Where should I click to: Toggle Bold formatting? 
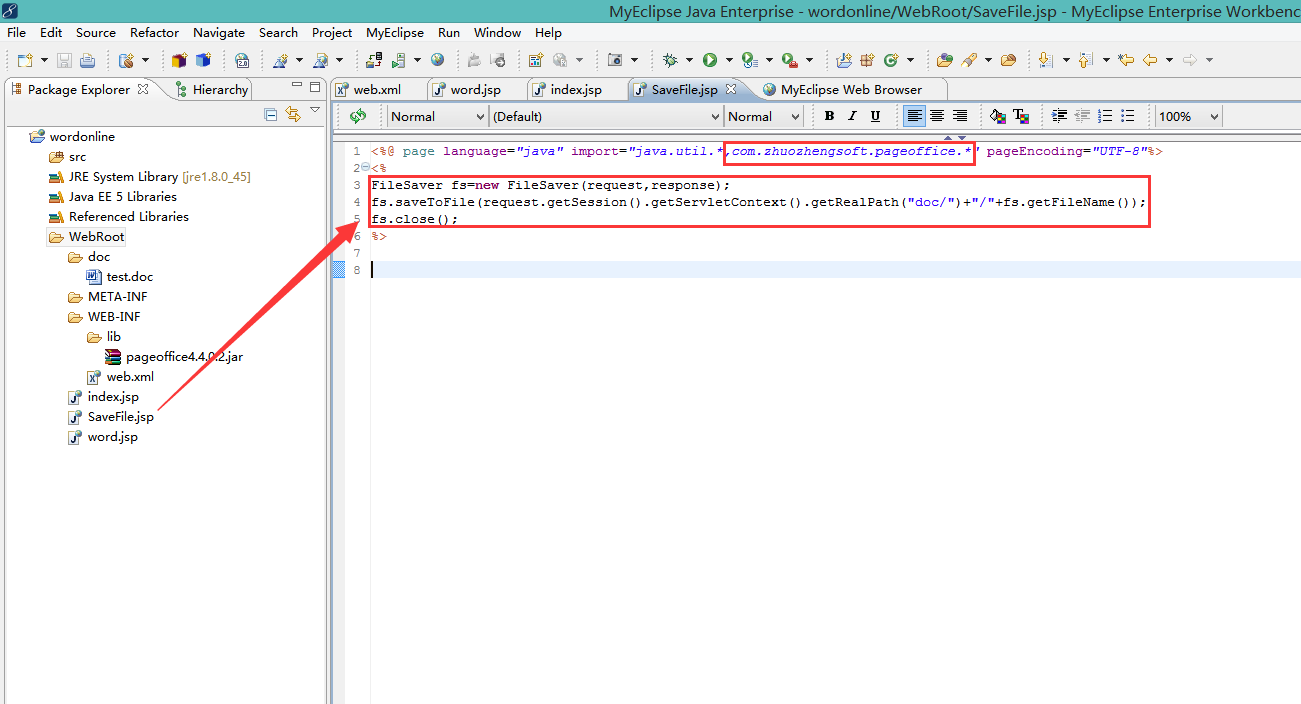[x=829, y=116]
